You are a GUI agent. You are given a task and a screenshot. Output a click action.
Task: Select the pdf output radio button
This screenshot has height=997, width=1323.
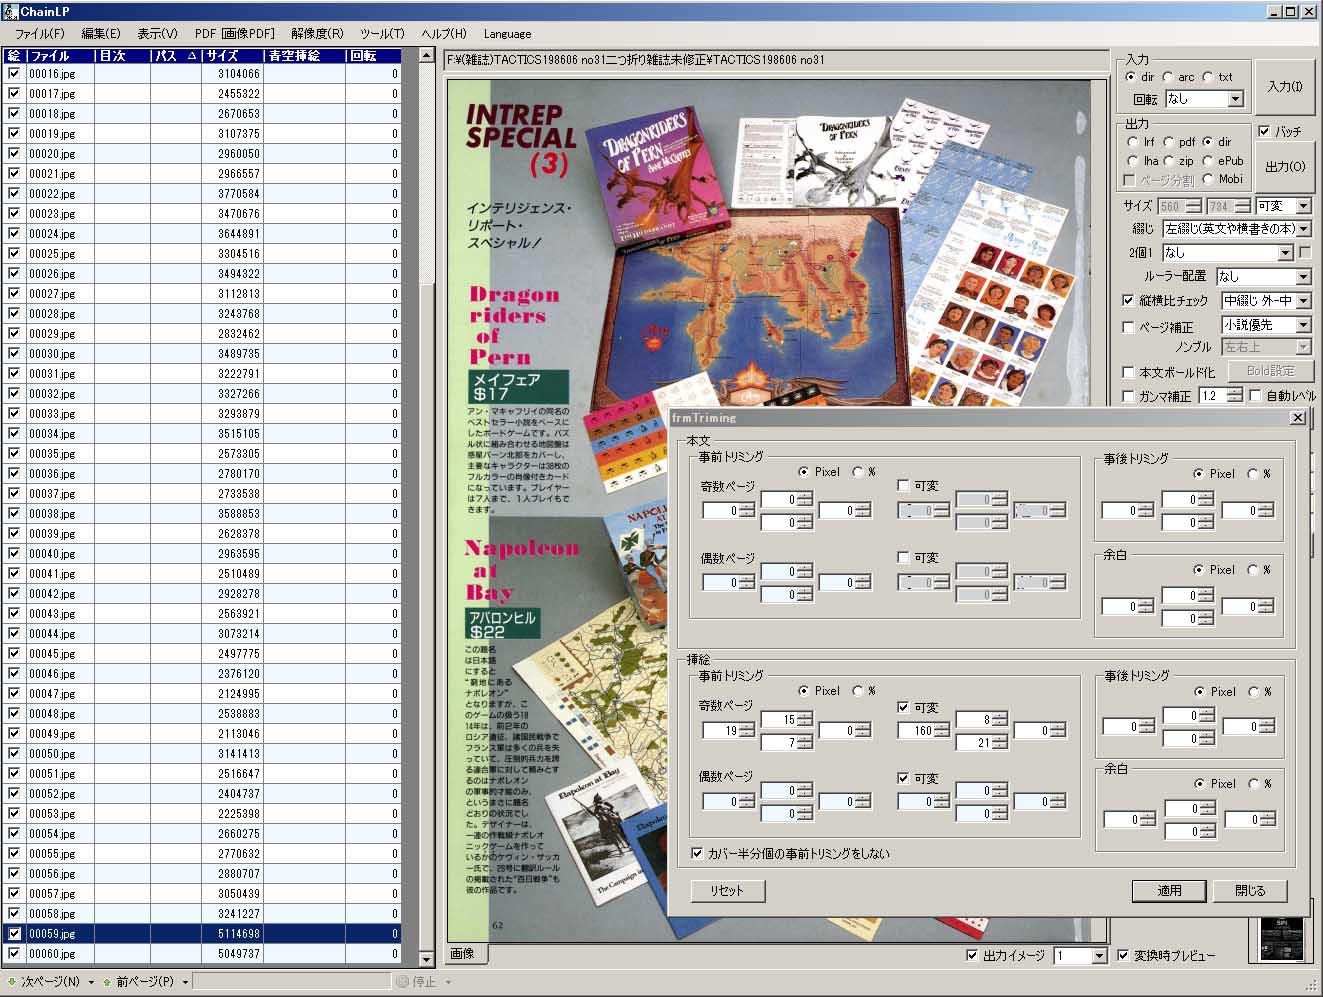point(1168,142)
